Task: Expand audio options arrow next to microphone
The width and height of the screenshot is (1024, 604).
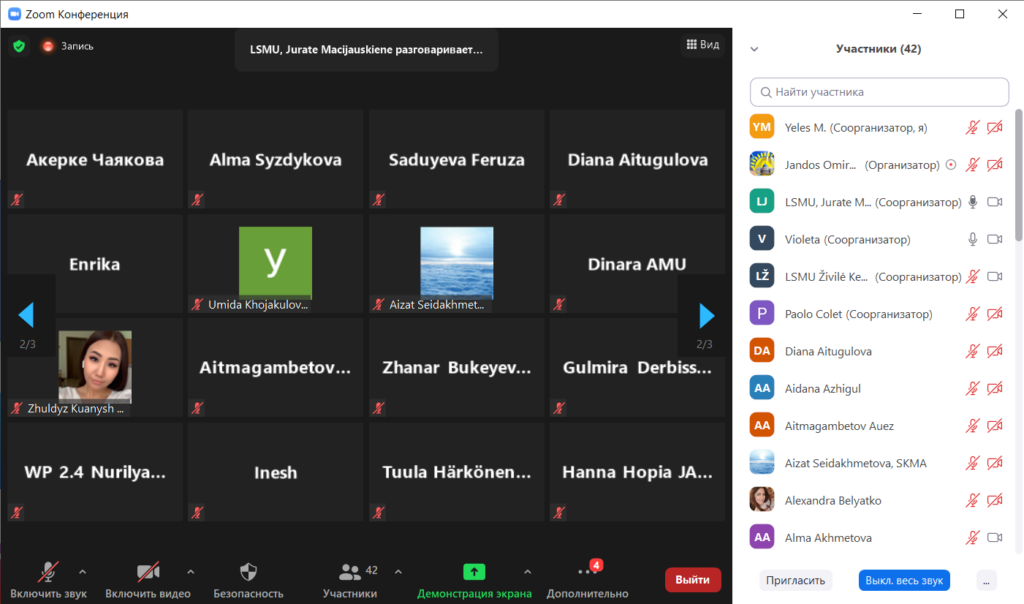Action: click(82, 572)
